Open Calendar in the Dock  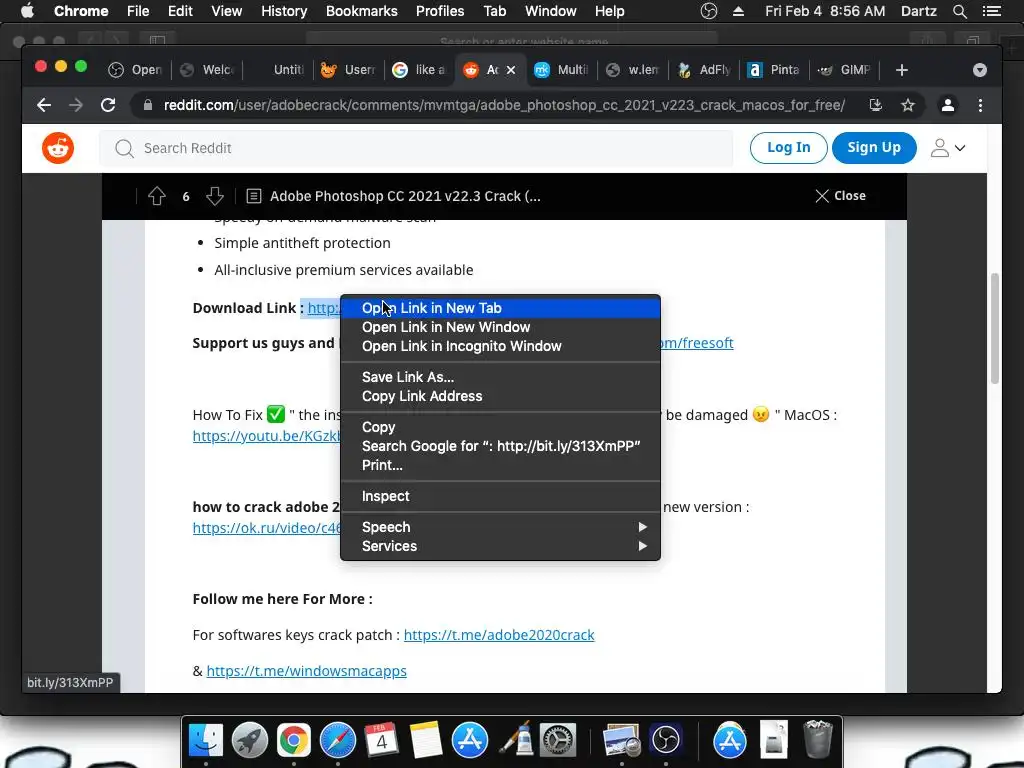pyautogui.click(x=381, y=740)
